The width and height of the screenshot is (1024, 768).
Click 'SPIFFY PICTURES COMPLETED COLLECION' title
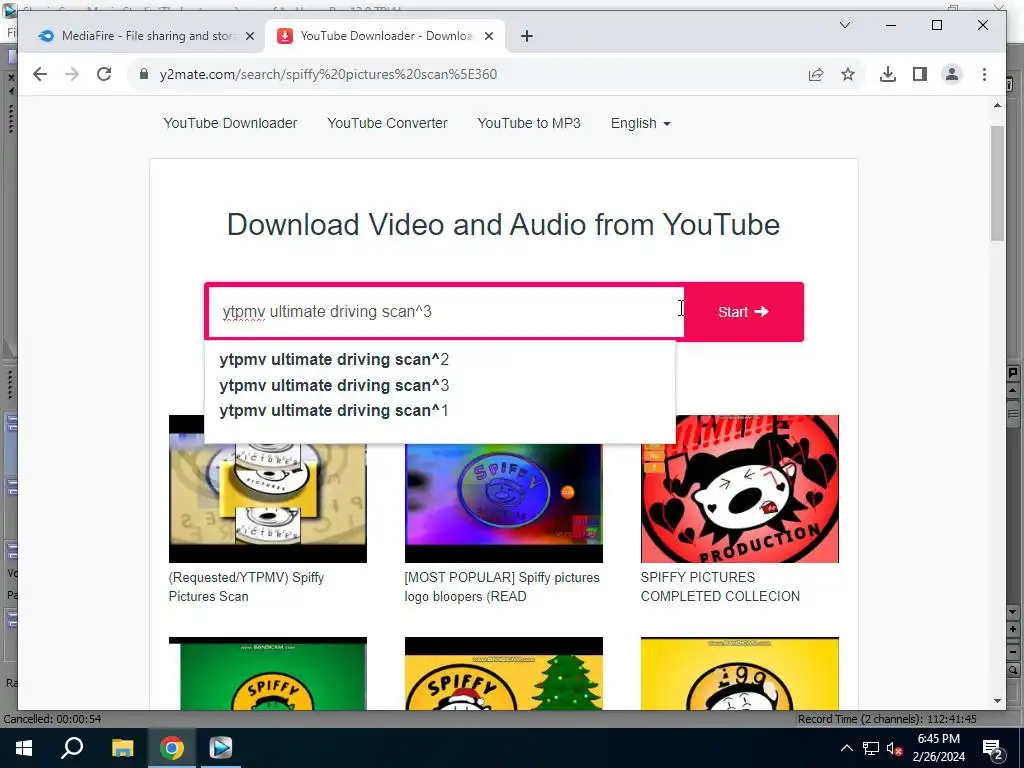coord(720,586)
